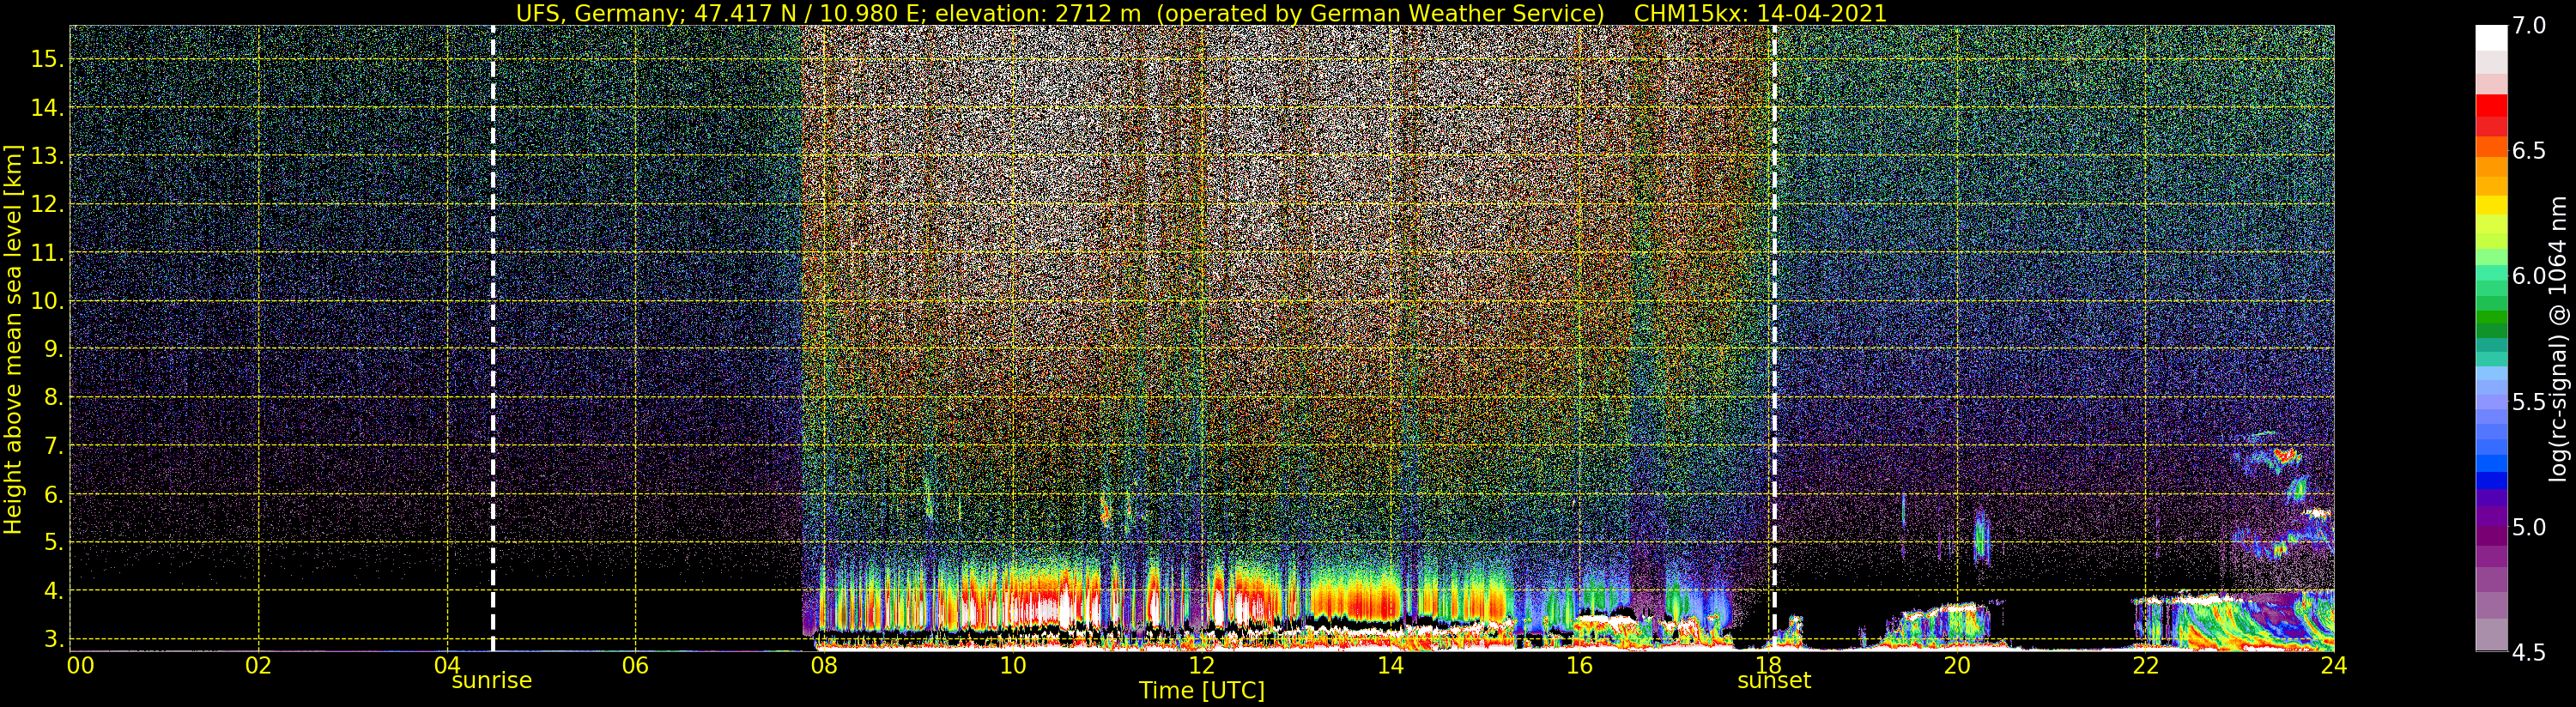Click the sunset label below the time axis
Viewport: 2576px width, 707px height.
point(1773,681)
